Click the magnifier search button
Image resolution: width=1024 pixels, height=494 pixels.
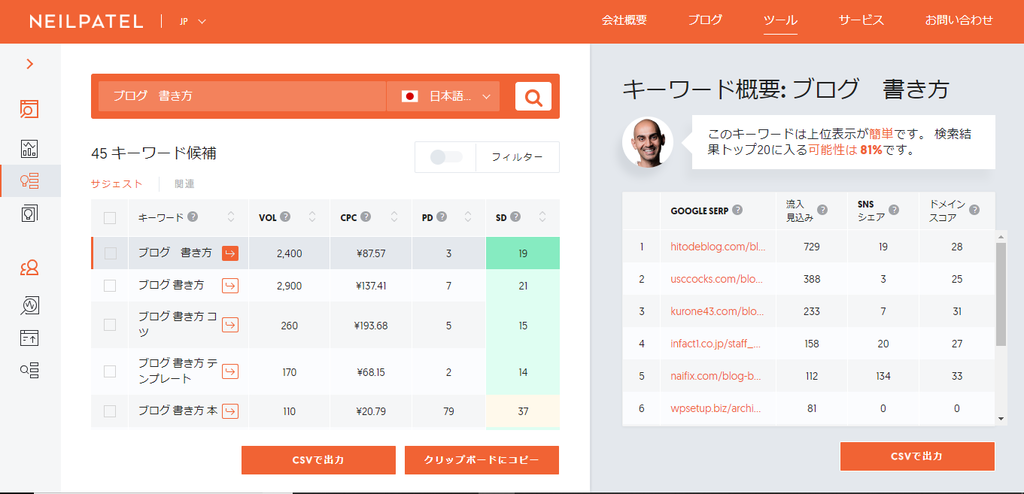point(533,97)
